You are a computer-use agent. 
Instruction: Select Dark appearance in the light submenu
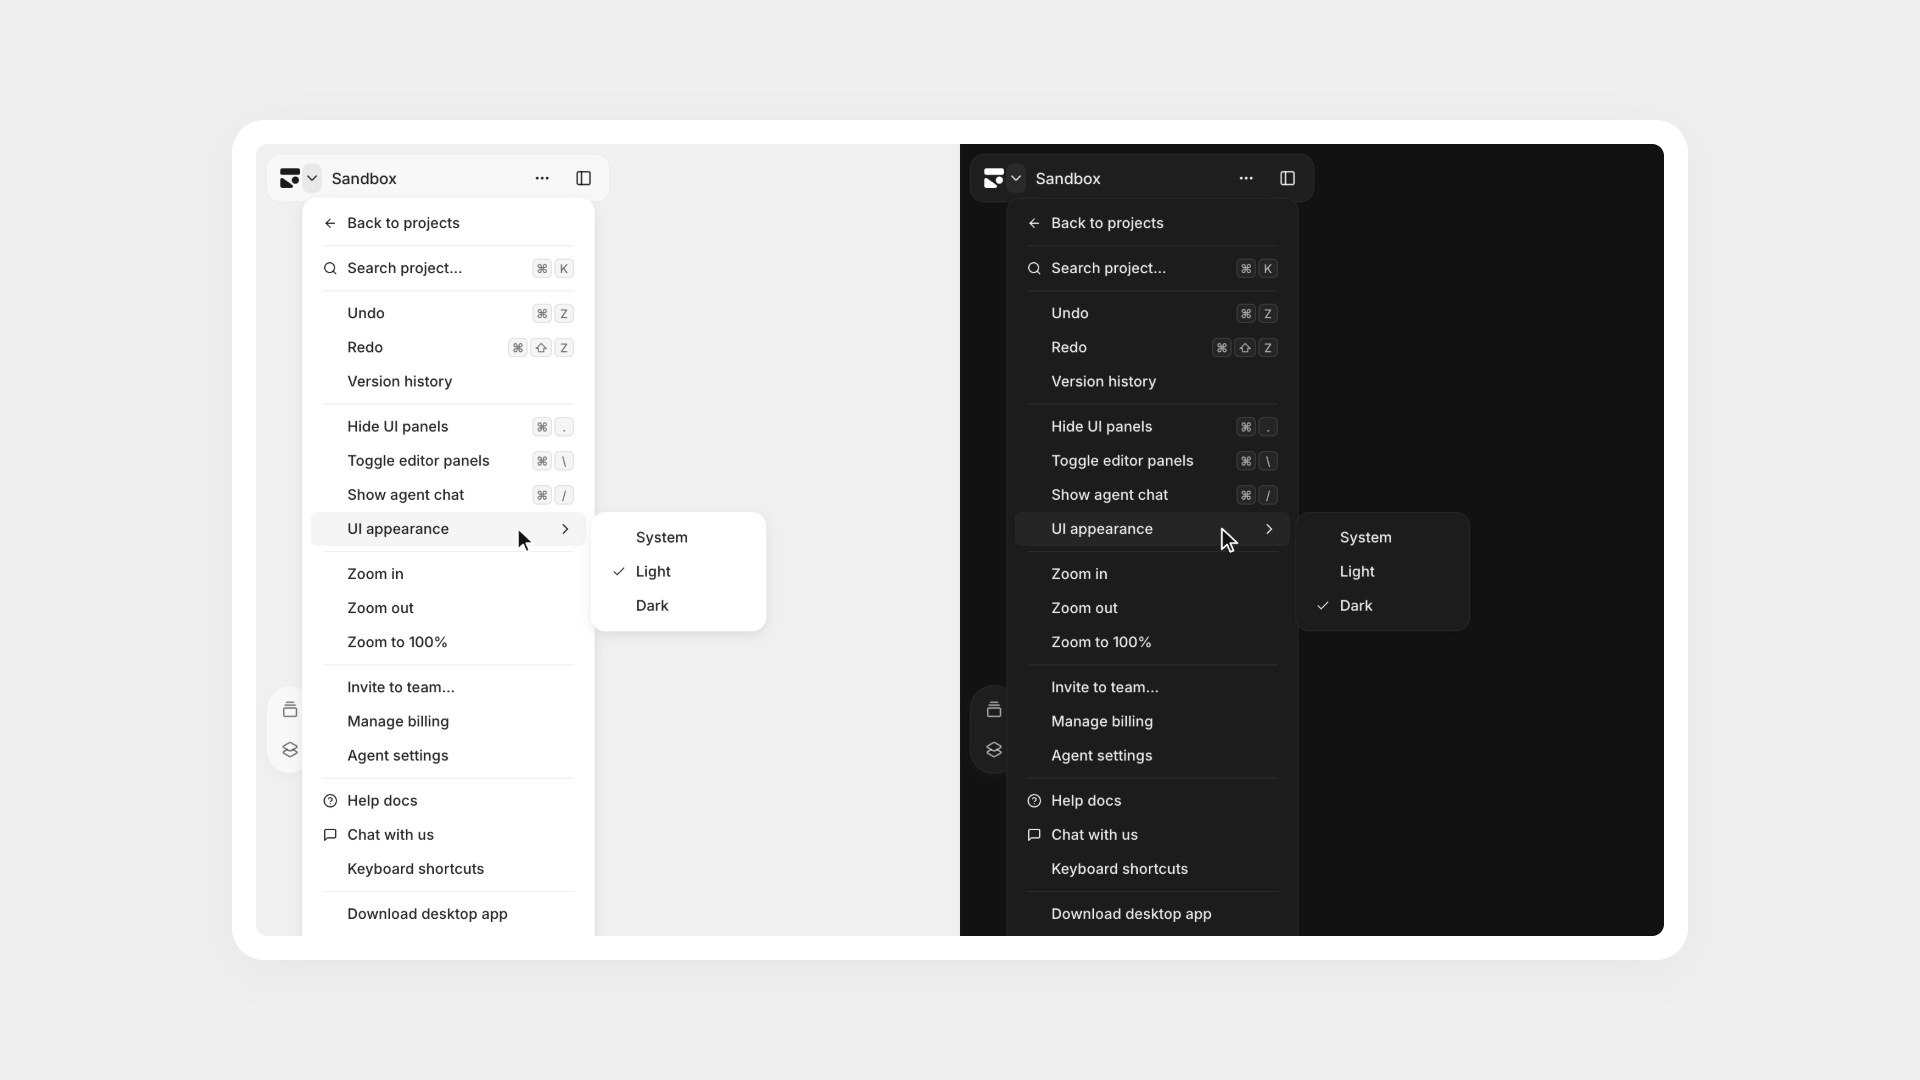678,606
